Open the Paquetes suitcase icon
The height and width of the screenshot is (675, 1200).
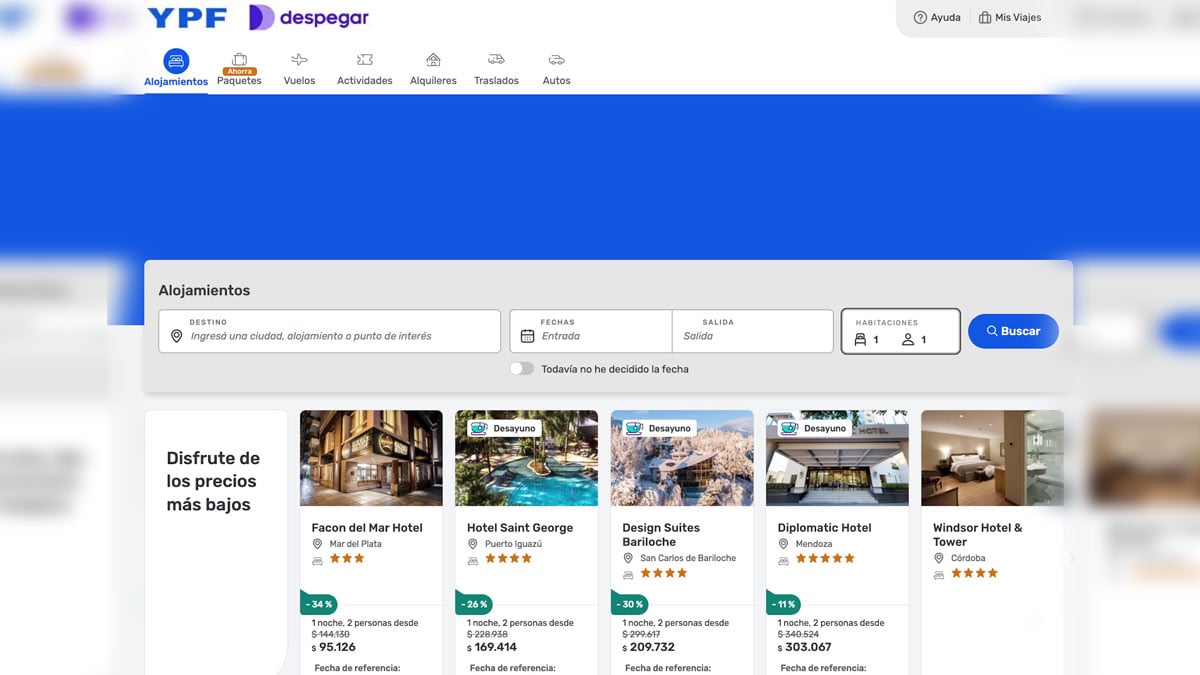coord(239,59)
